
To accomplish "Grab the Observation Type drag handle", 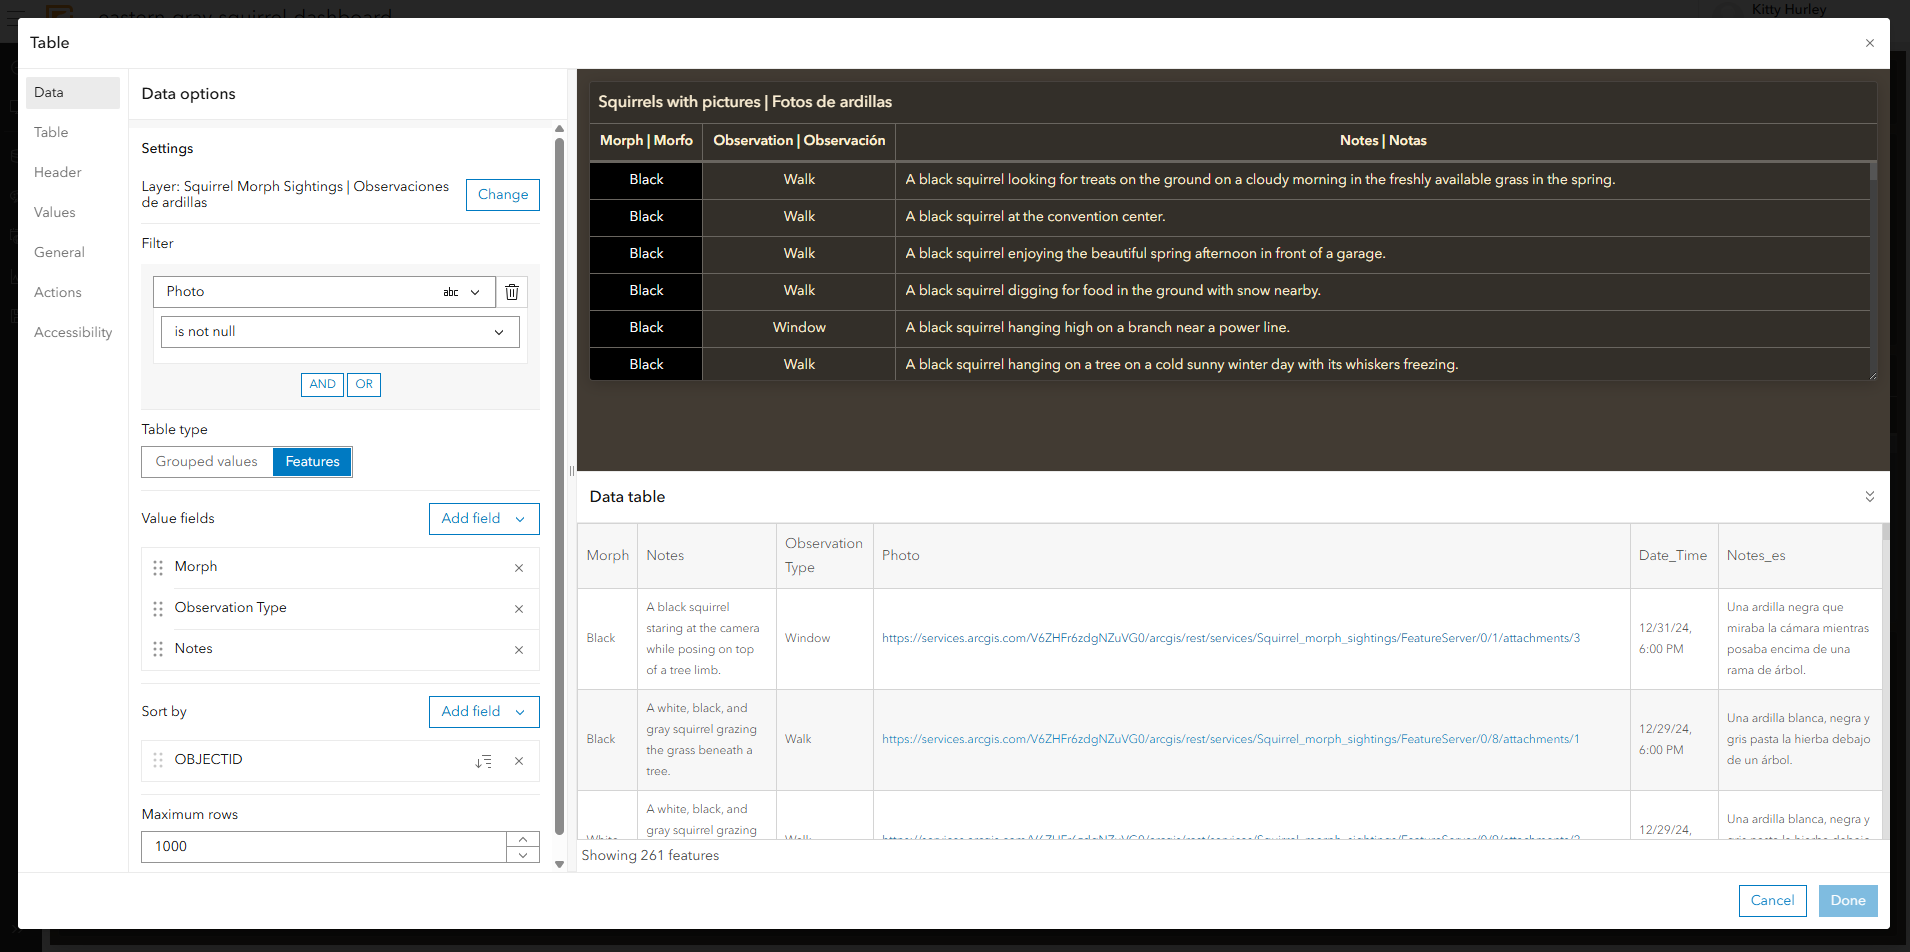I will point(158,609).
